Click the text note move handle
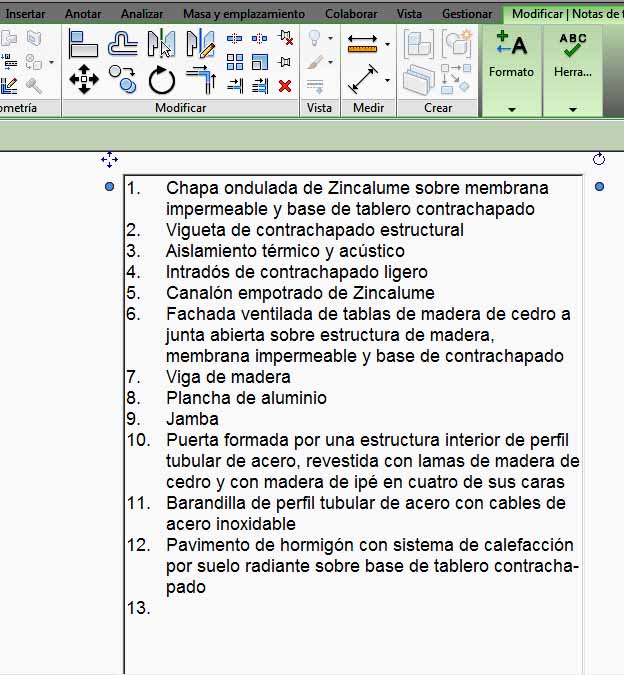The width and height of the screenshot is (624, 675). coord(109,160)
